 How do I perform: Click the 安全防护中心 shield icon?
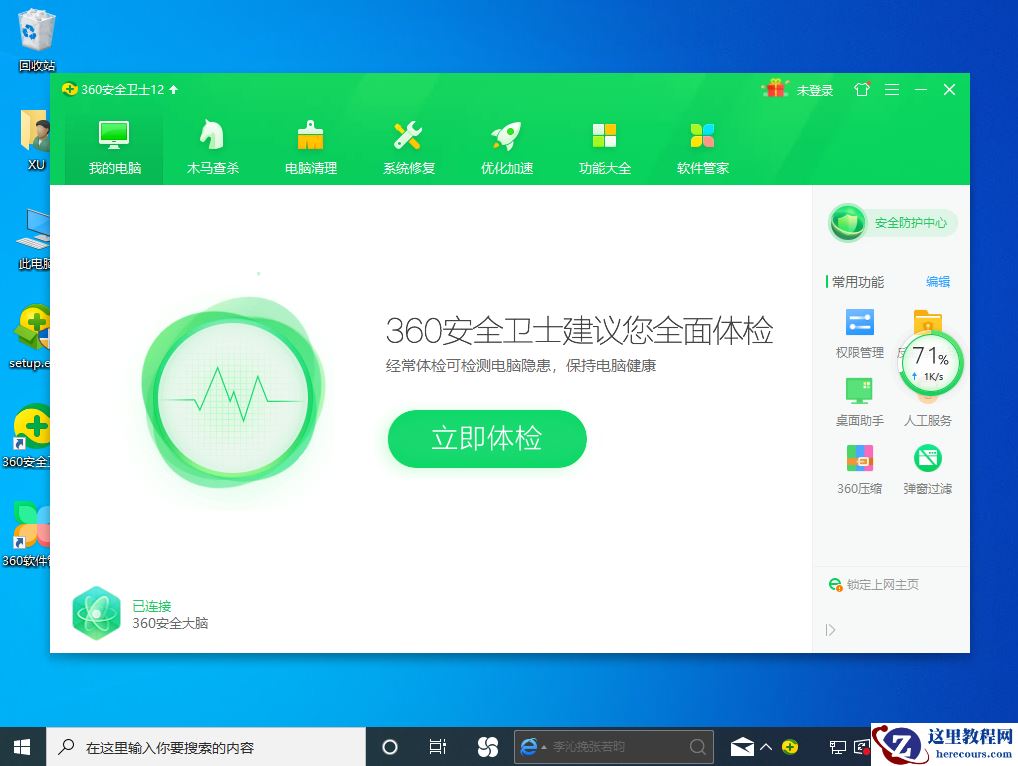(x=847, y=223)
